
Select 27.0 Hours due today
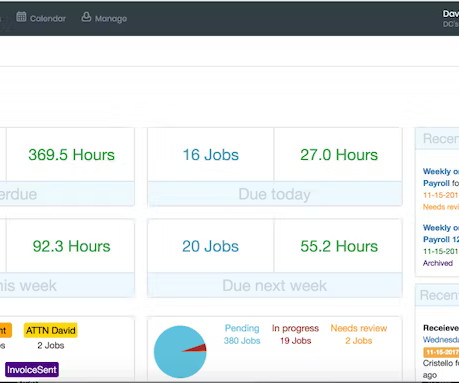(339, 155)
